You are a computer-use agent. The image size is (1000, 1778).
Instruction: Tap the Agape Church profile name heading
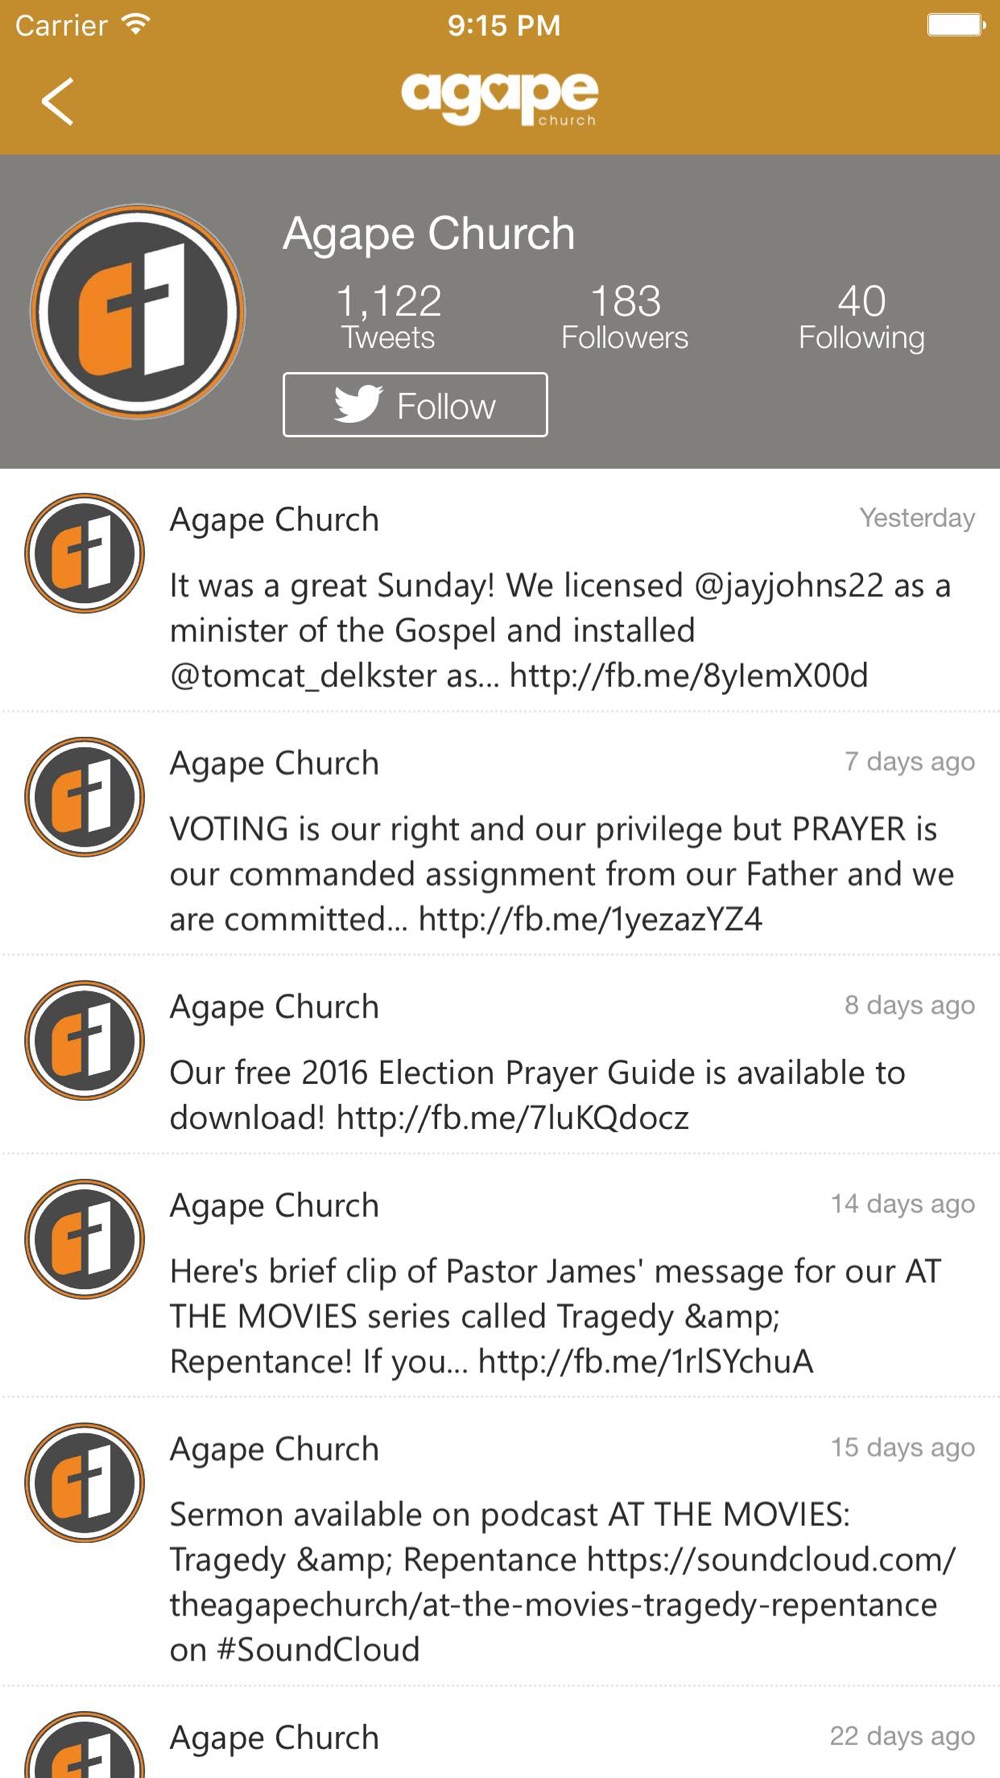(x=429, y=234)
